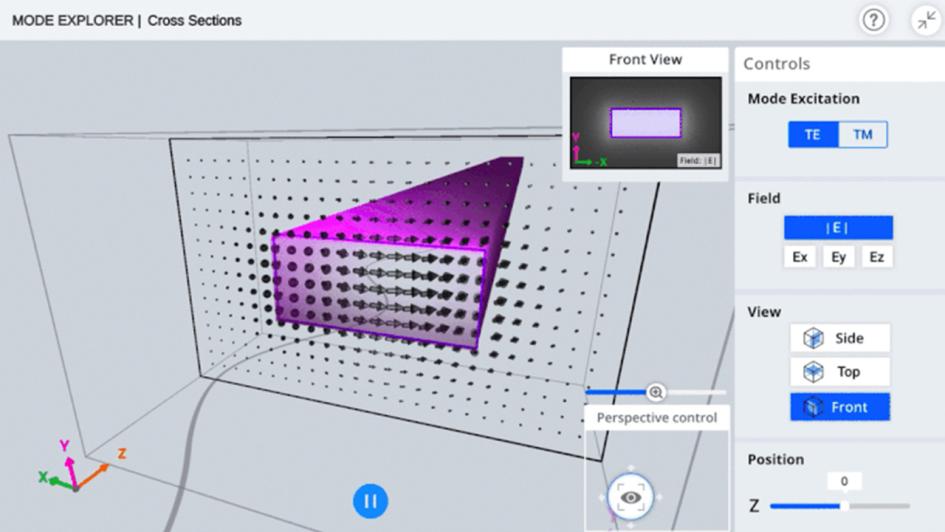The width and height of the screenshot is (945, 532).
Task: Click the Position heading
Action: pyautogui.click(x=776, y=459)
